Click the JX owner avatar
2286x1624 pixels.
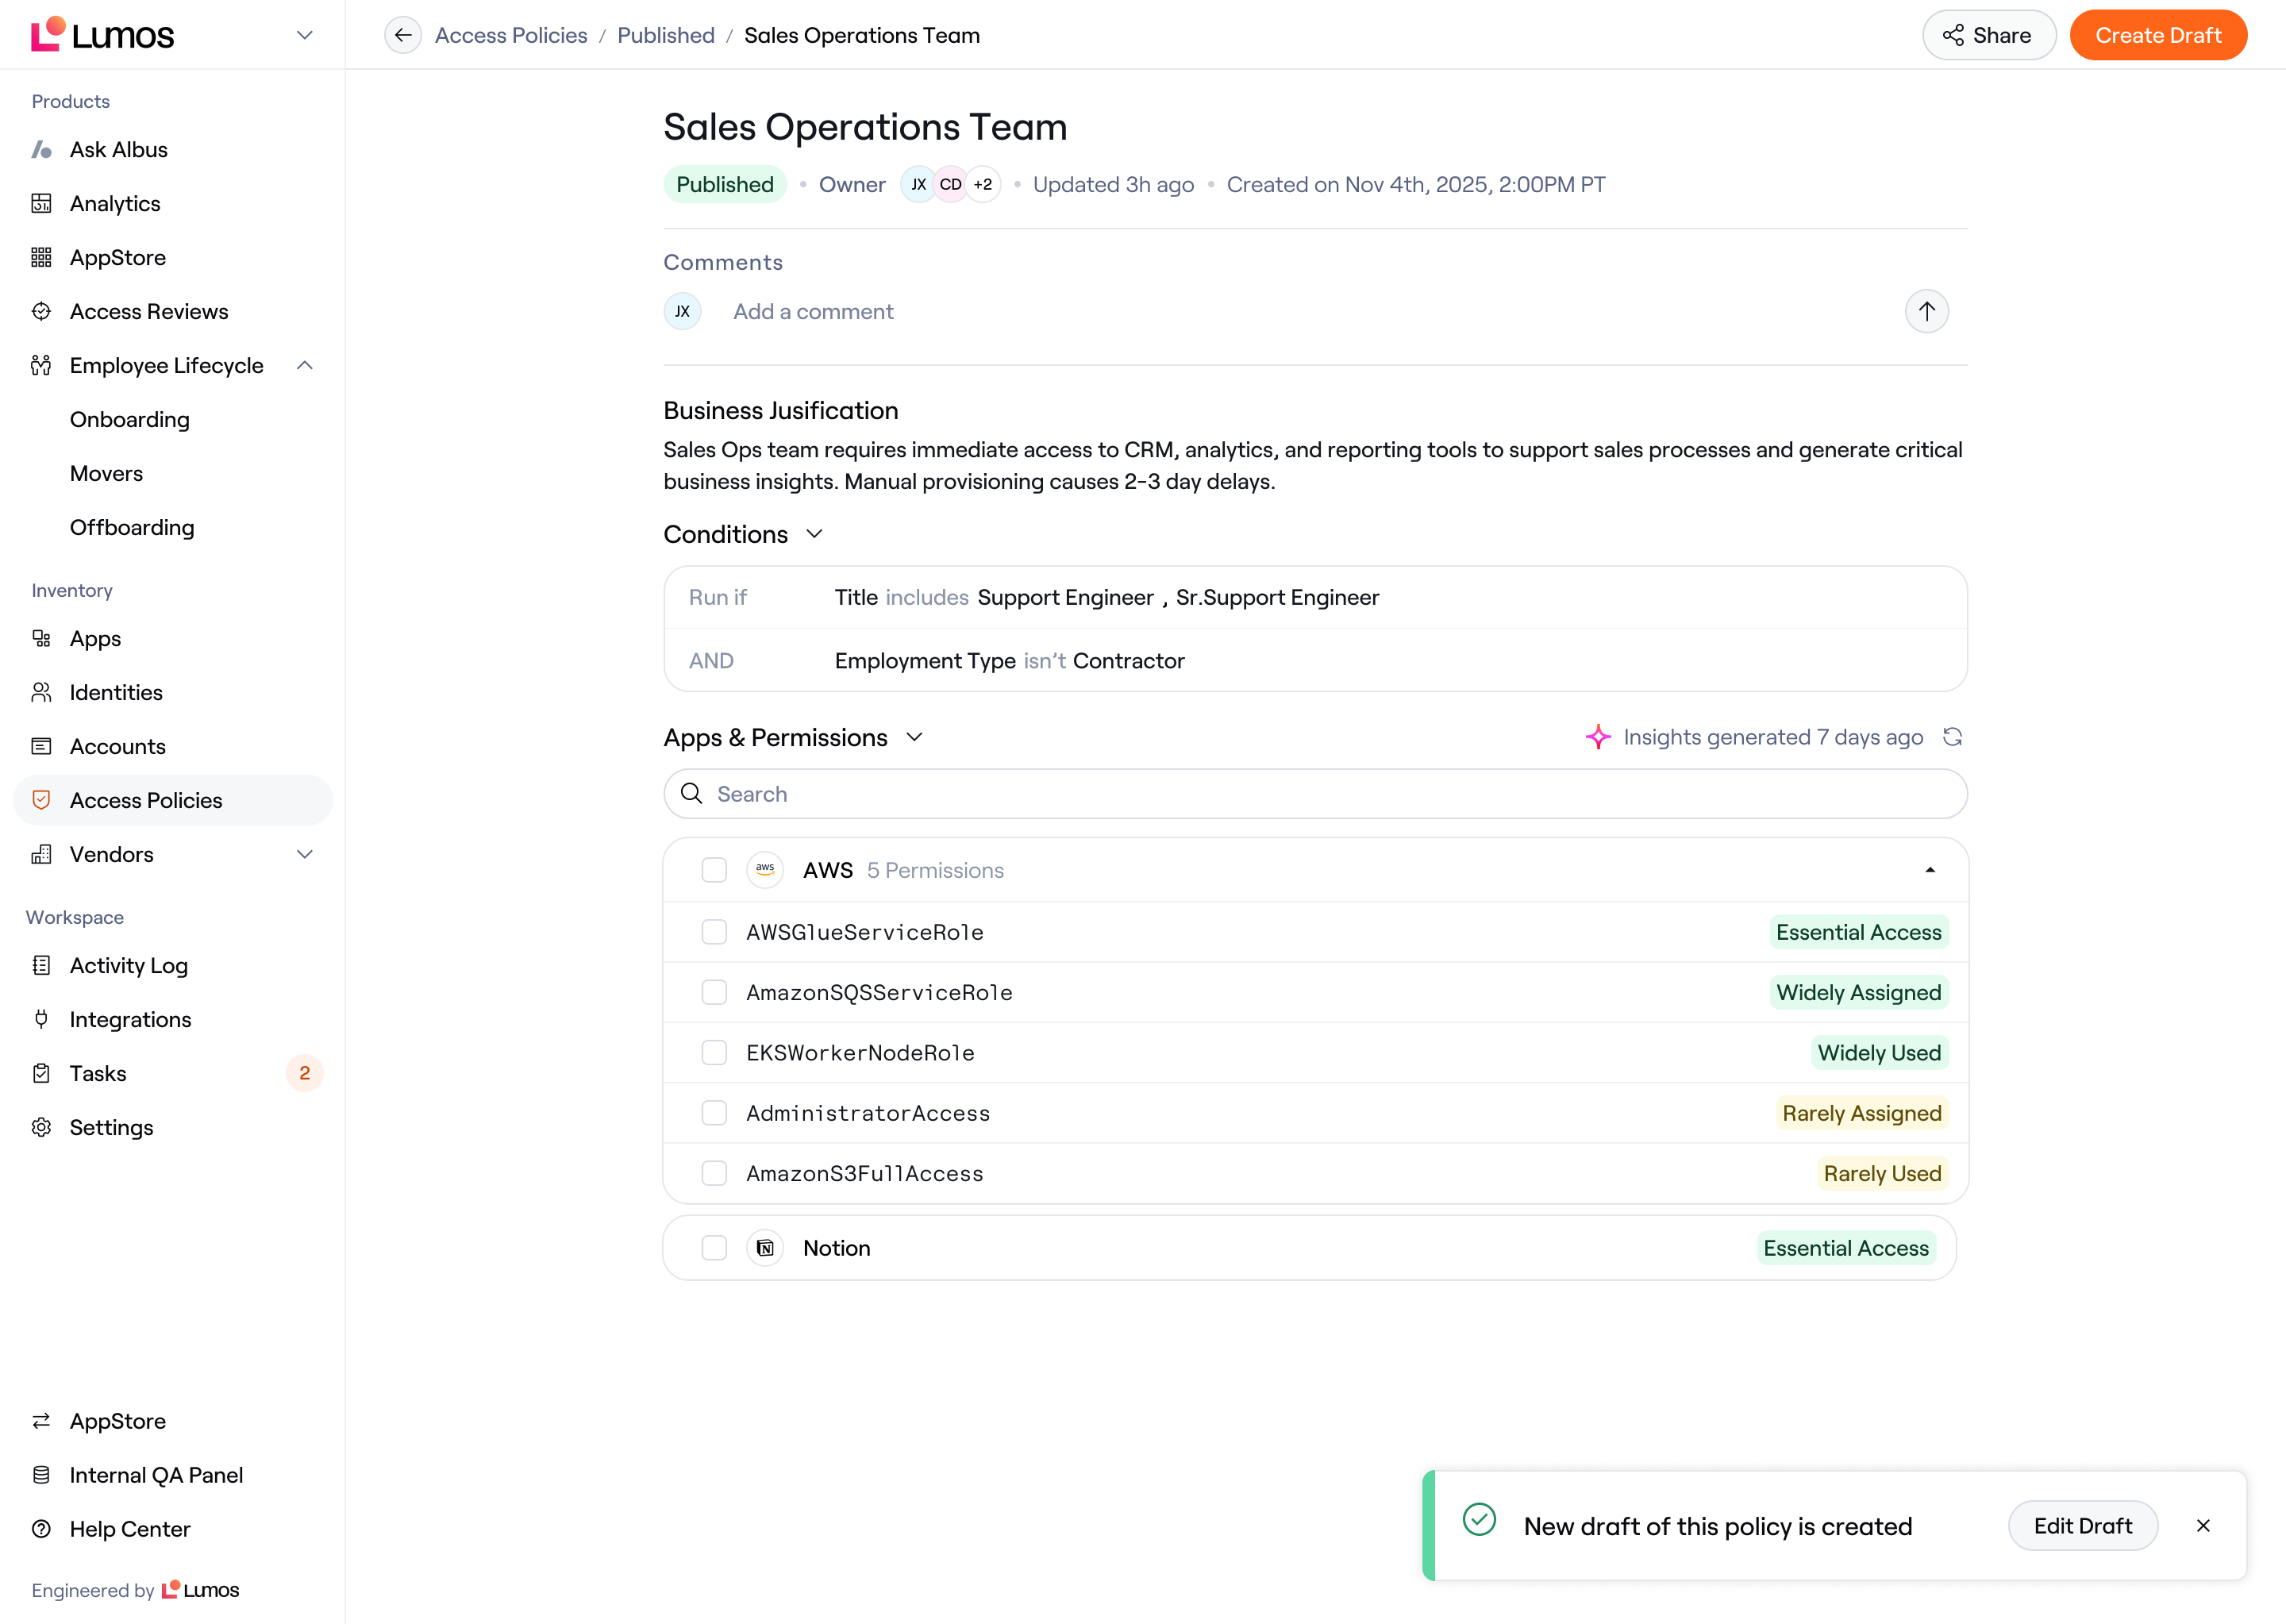(x=918, y=185)
